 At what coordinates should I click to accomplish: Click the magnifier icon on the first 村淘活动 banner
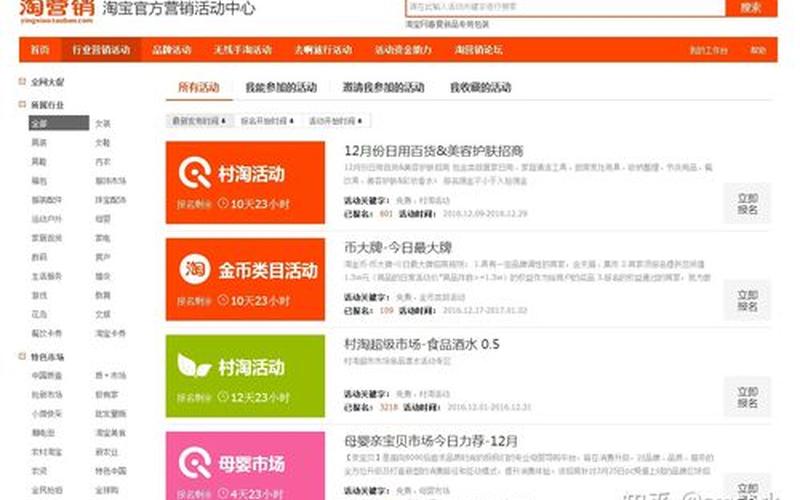click(194, 173)
